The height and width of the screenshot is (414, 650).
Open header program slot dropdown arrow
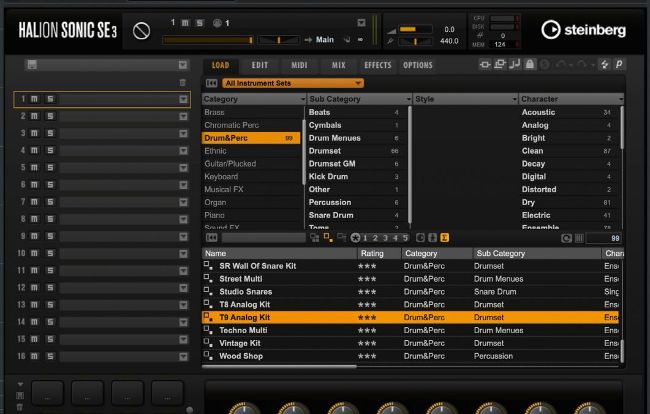coord(361,23)
